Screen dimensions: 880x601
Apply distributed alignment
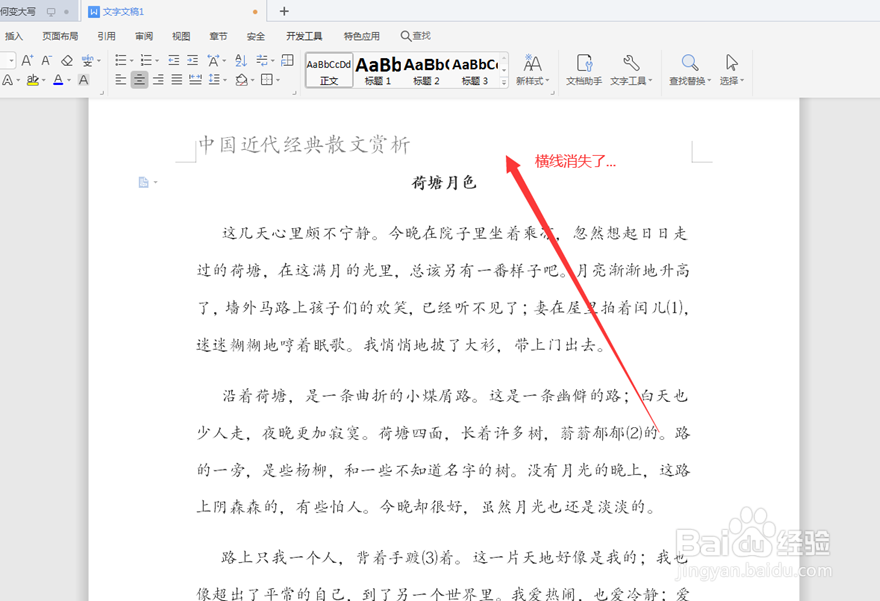(195, 80)
